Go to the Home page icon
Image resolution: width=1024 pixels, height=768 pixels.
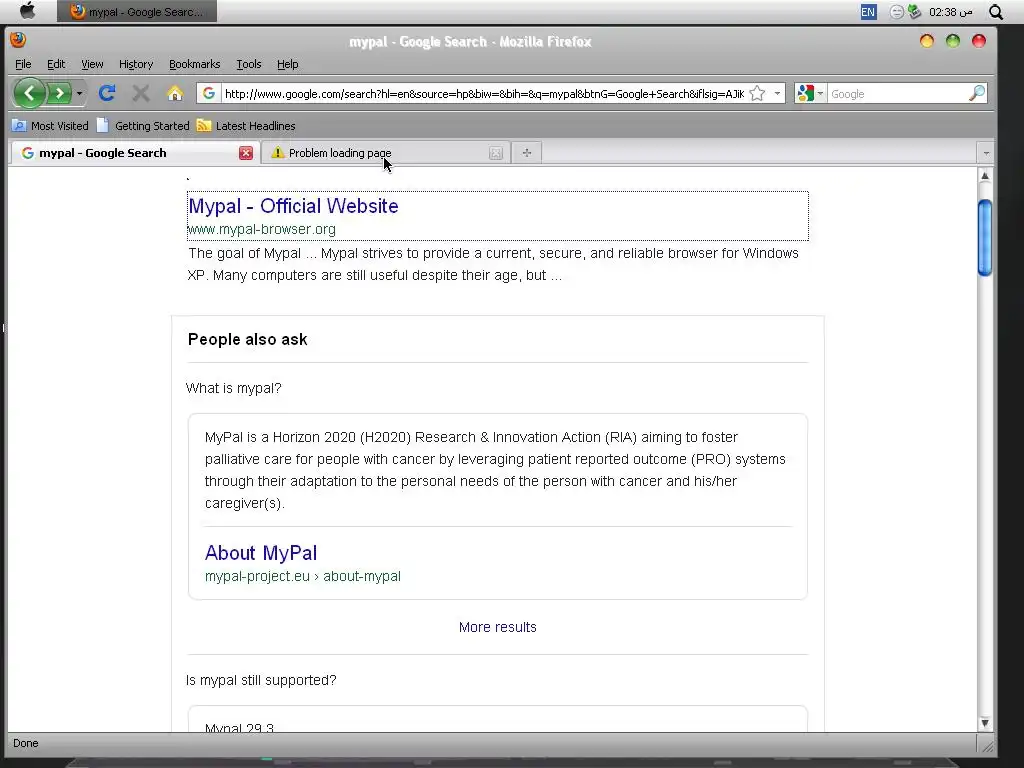coord(174,93)
